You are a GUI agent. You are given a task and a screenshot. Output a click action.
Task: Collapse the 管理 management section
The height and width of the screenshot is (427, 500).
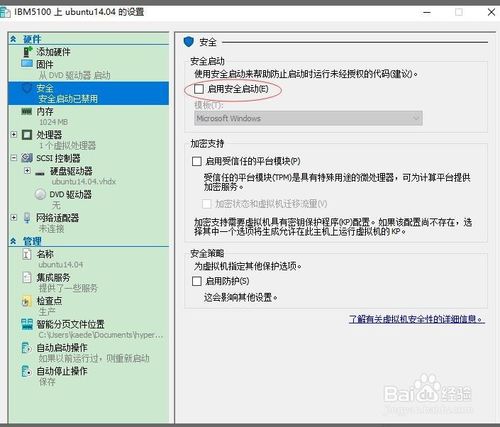(13, 241)
